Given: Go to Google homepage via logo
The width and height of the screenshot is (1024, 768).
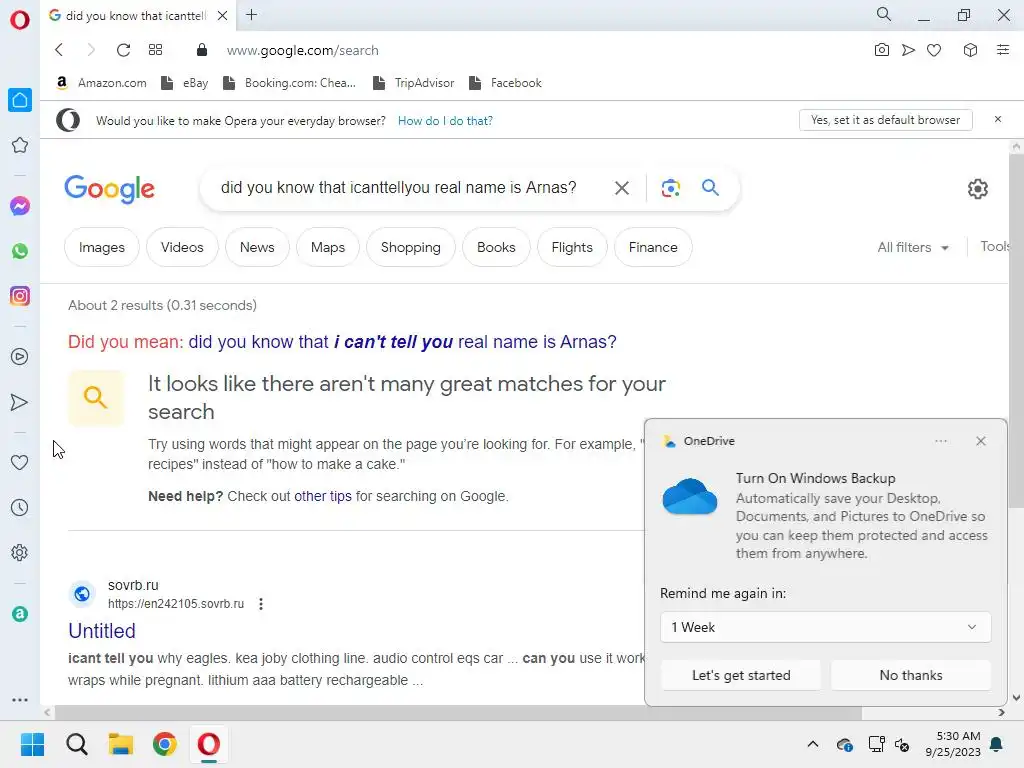Looking at the screenshot, I should click(110, 189).
